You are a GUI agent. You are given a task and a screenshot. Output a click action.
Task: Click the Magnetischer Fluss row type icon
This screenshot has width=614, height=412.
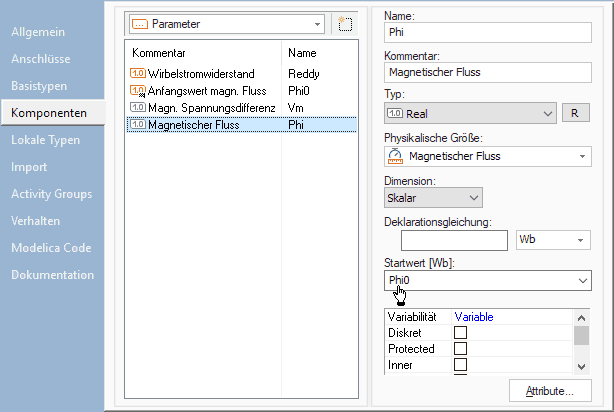(x=137, y=125)
